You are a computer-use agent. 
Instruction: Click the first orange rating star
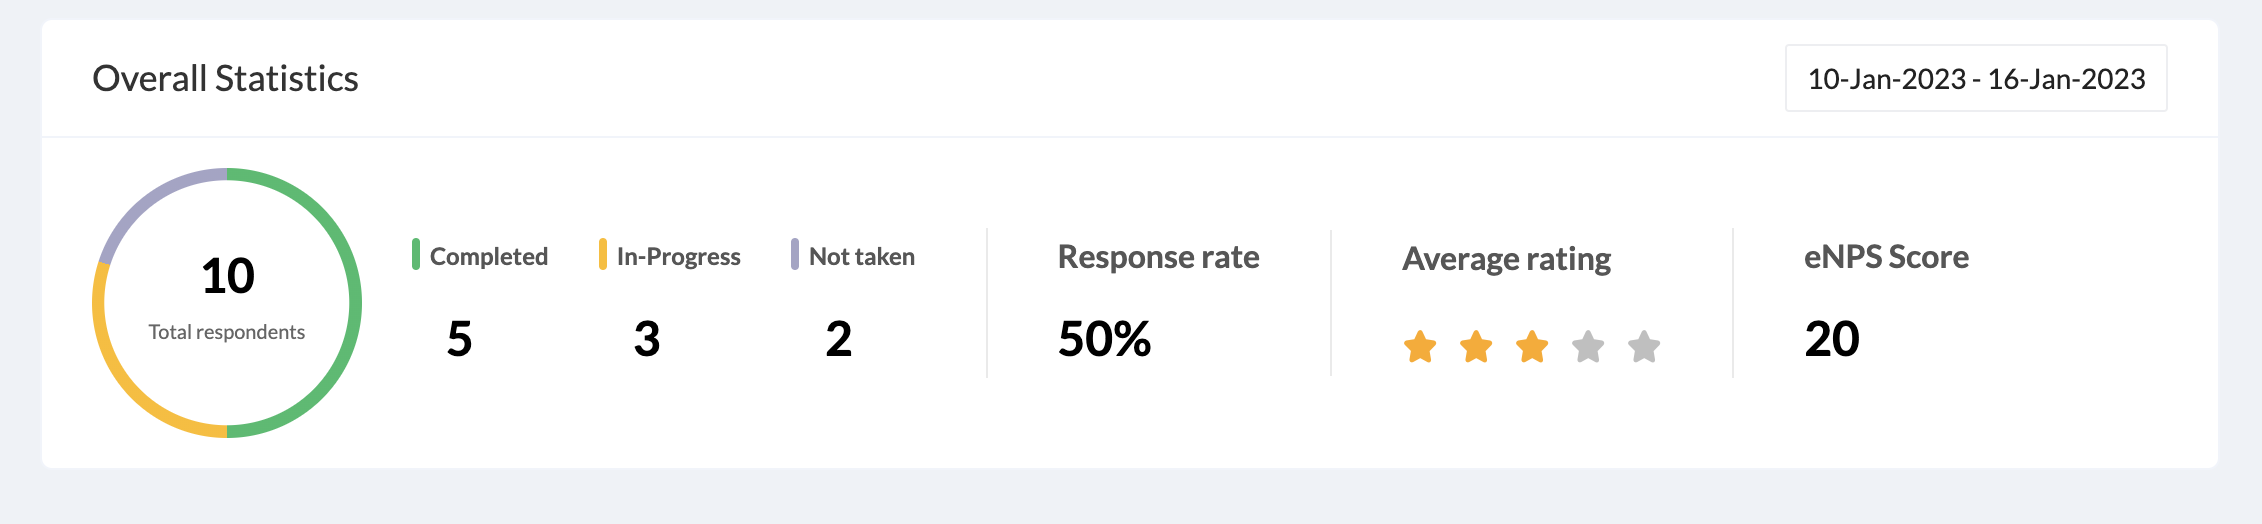1420,347
